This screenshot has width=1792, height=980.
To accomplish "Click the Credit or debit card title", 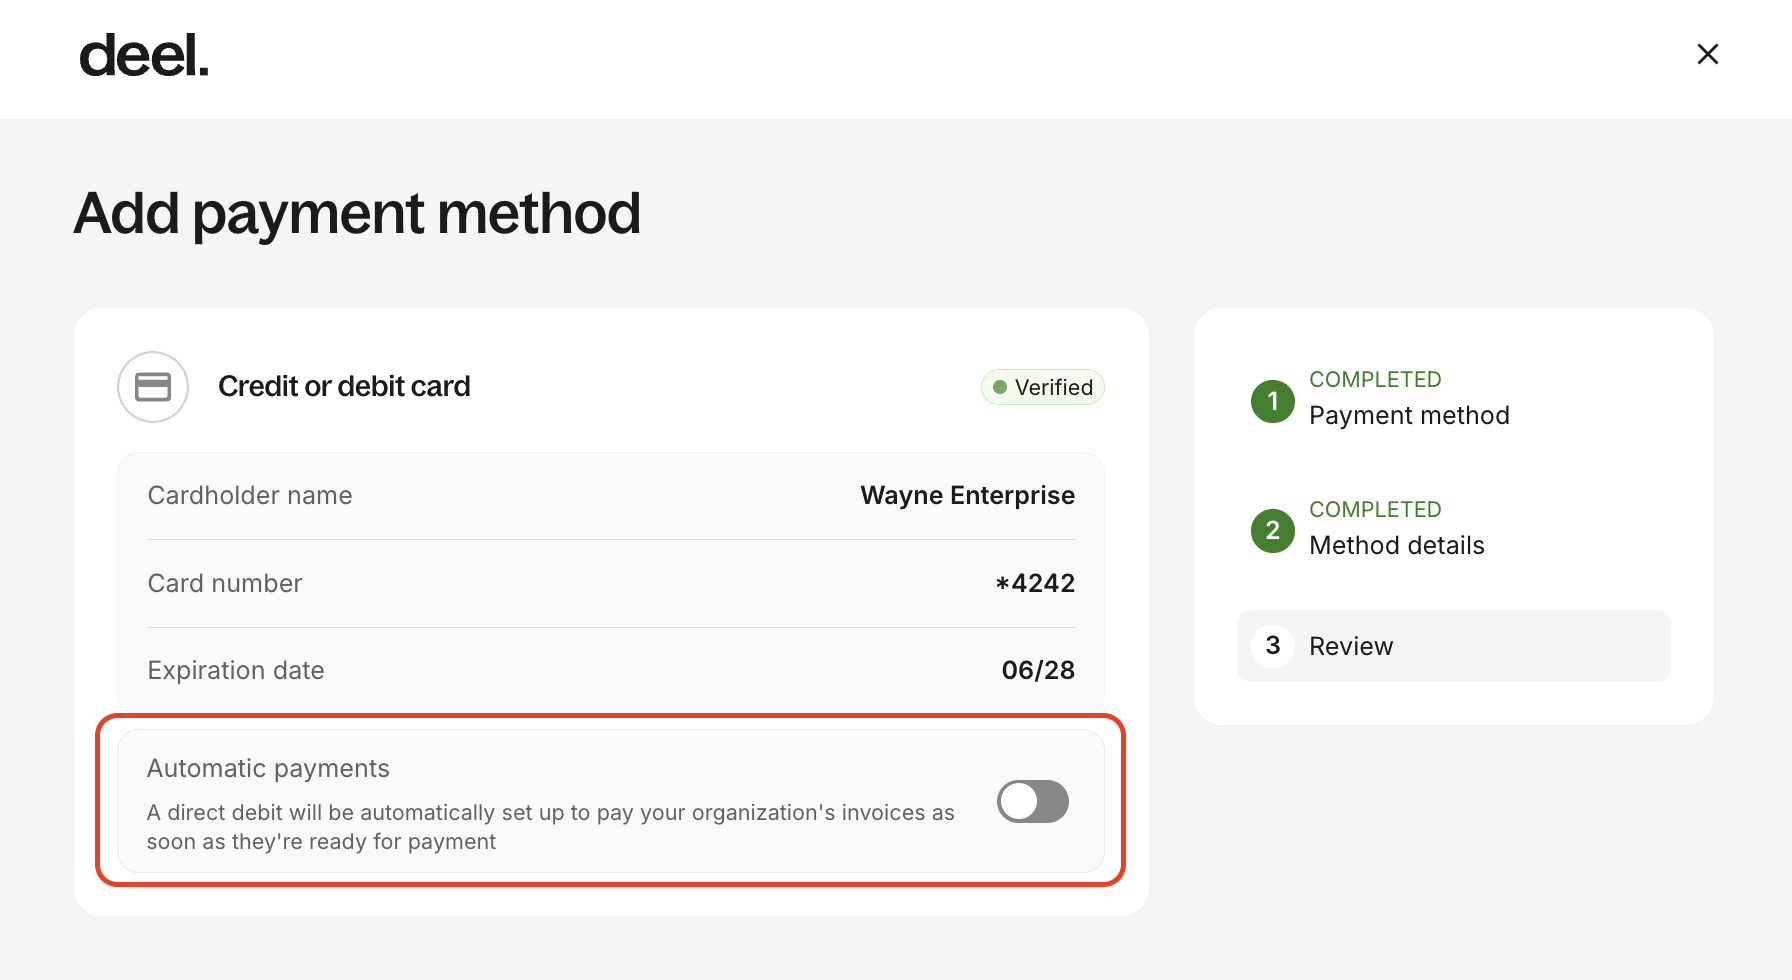I will [x=344, y=387].
